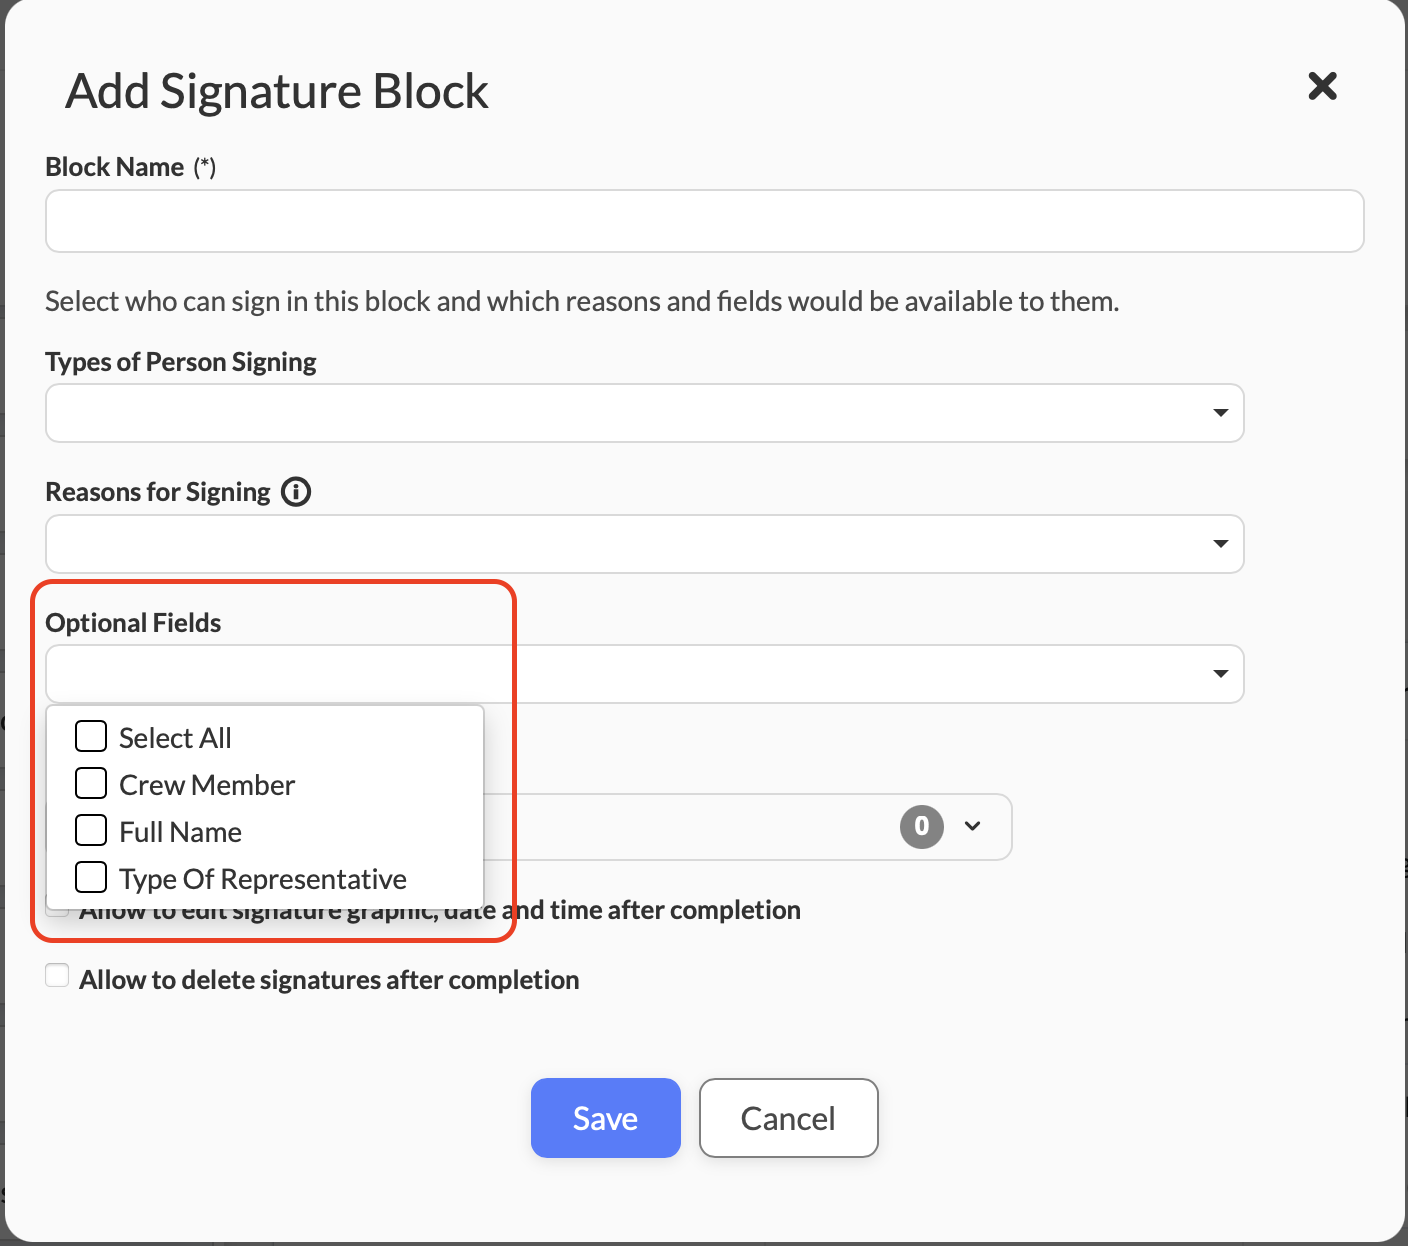
Task: Click the Save button
Action: pos(605,1118)
